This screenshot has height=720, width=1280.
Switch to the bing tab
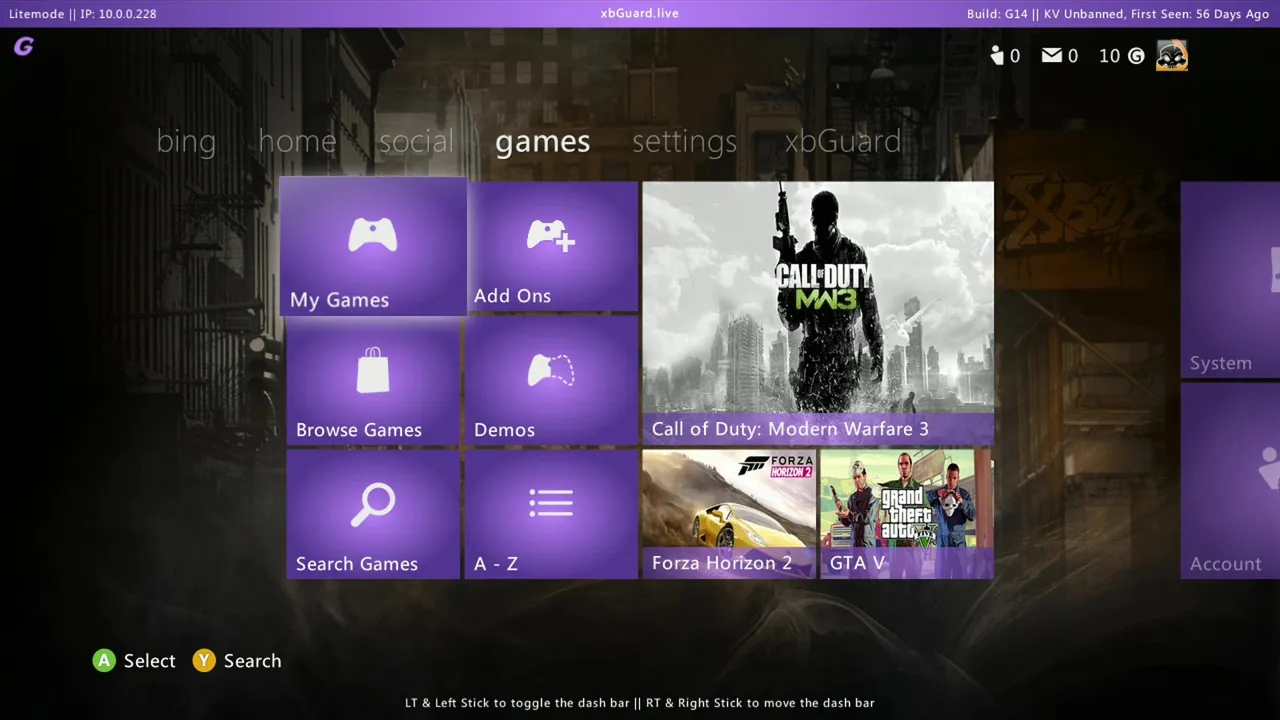tap(186, 142)
